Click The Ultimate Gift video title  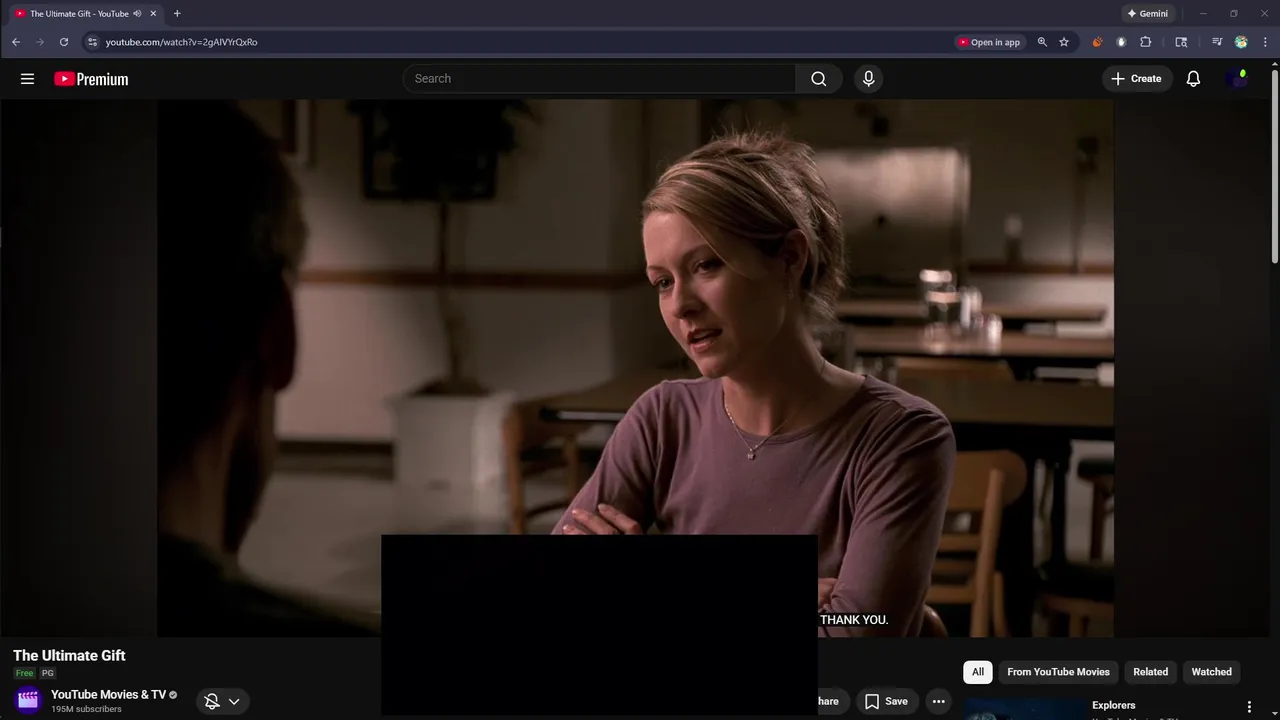(x=69, y=656)
